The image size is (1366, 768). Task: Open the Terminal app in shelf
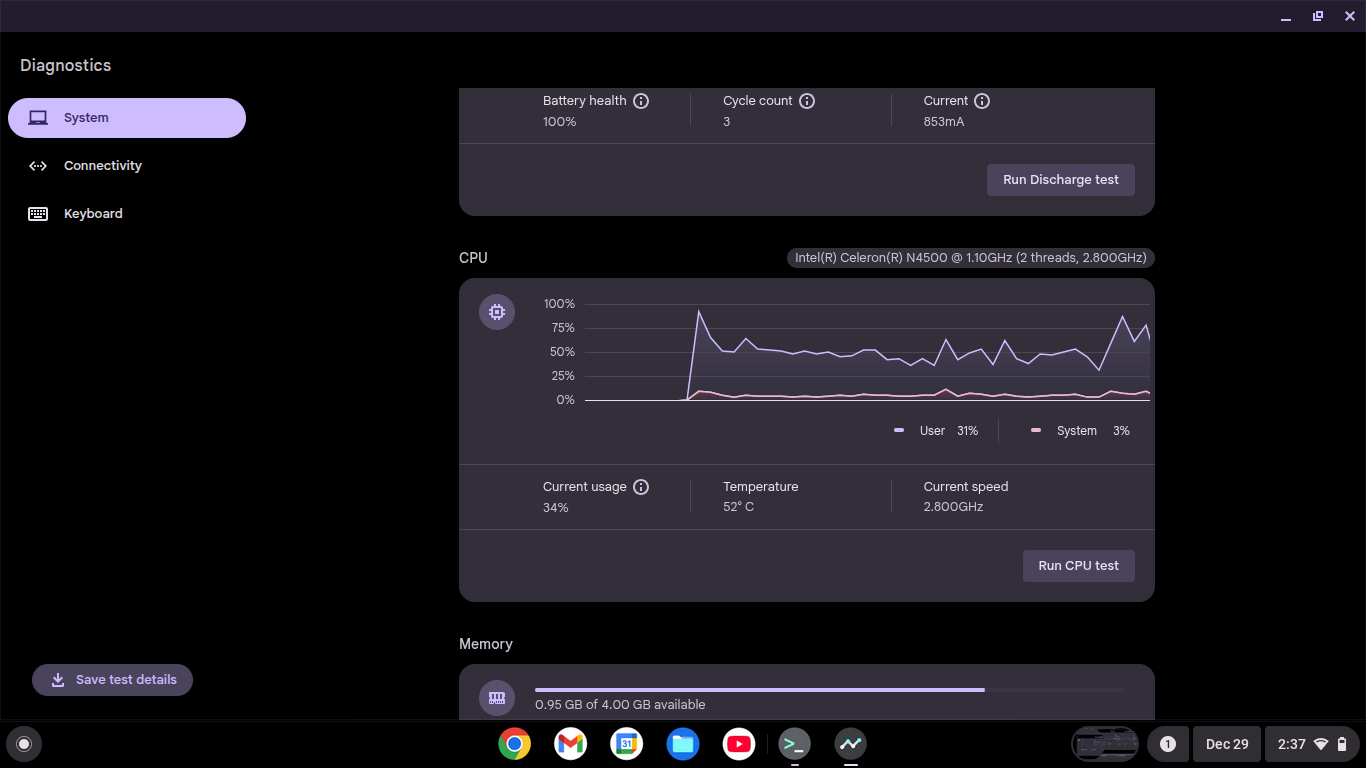tap(795, 744)
